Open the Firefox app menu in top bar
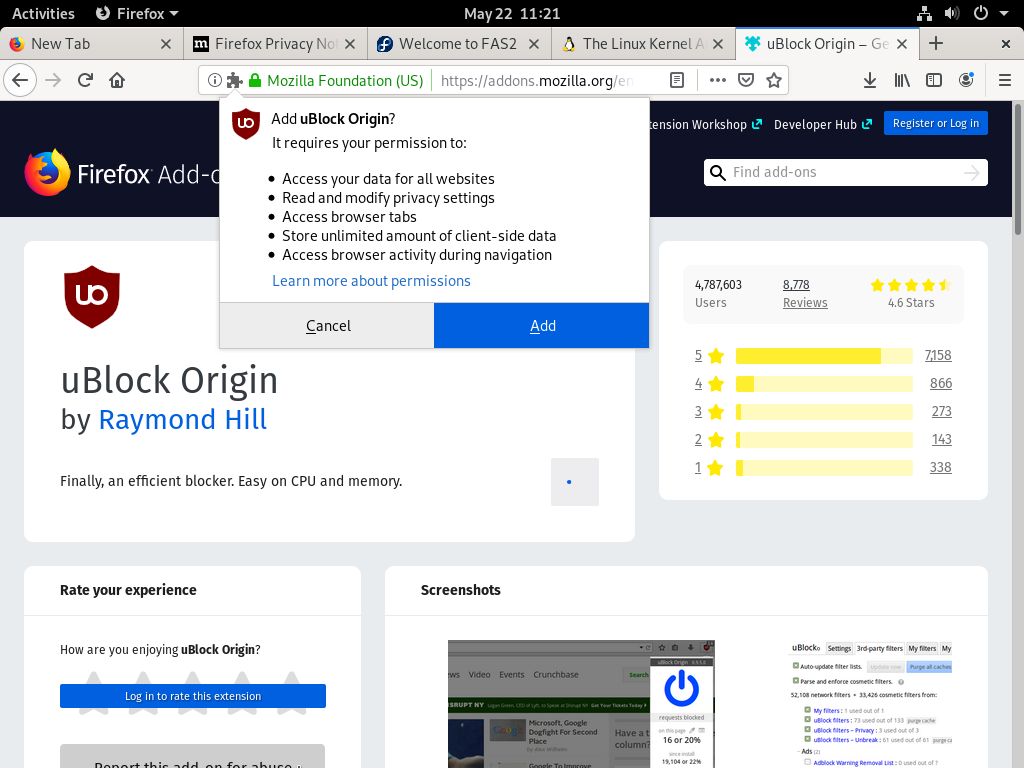 point(137,13)
